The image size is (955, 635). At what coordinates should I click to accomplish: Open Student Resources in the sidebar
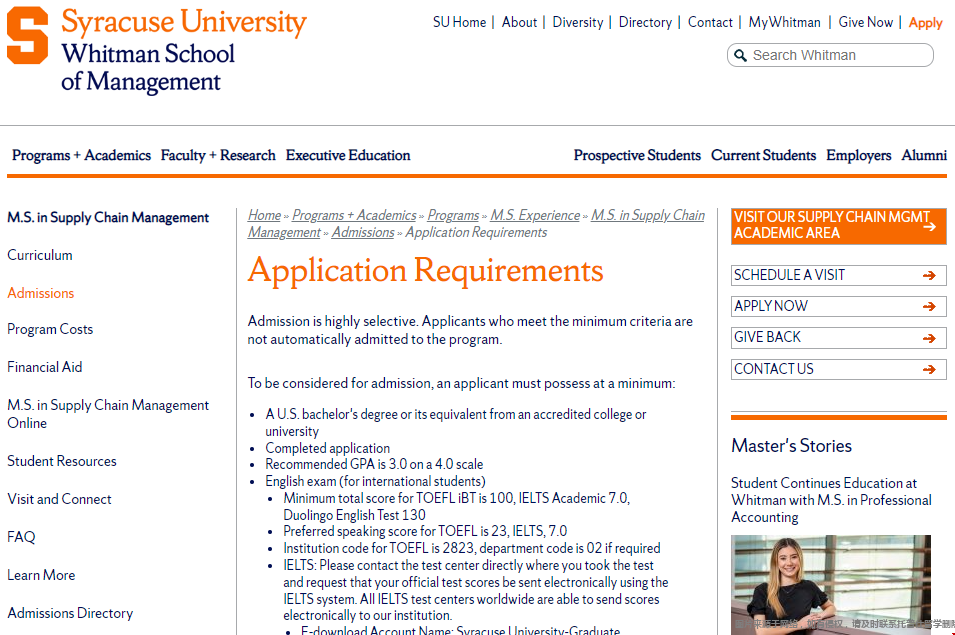pyautogui.click(x=62, y=461)
